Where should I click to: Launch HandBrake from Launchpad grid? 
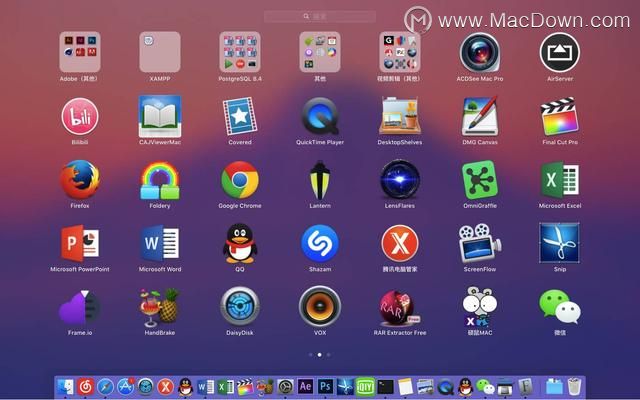pos(160,307)
